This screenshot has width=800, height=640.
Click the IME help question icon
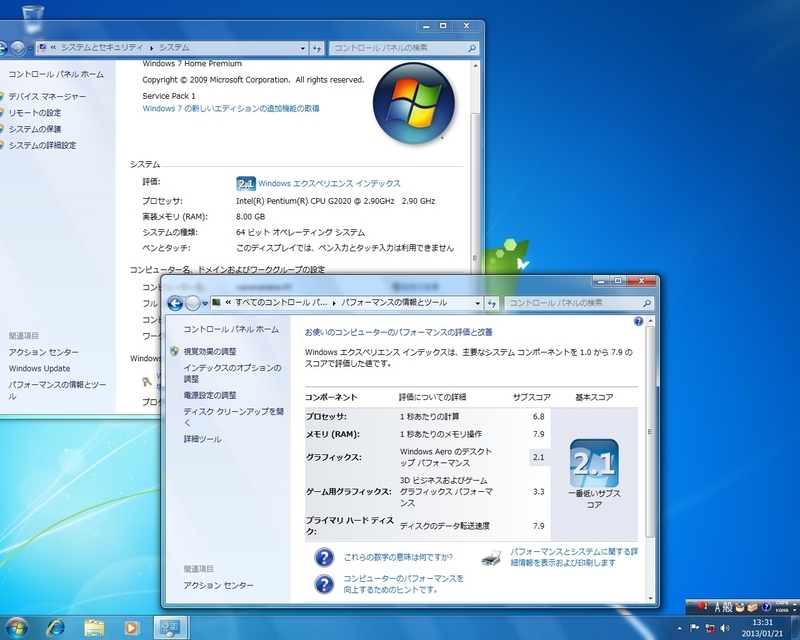[766, 607]
